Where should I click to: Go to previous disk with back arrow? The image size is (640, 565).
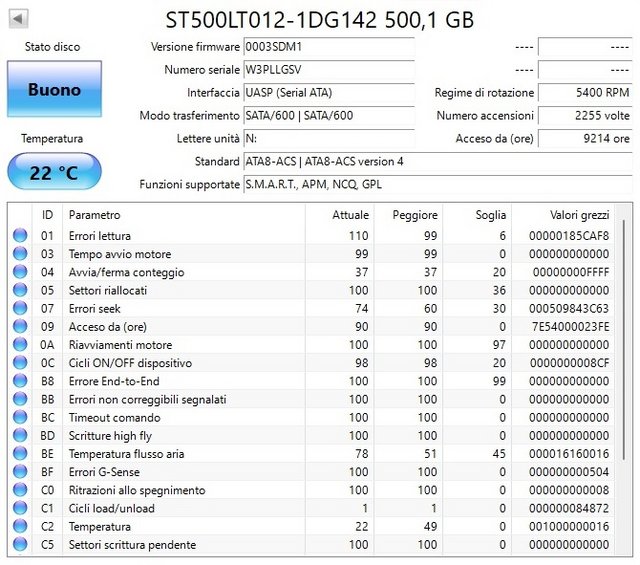[x=18, y=19]
